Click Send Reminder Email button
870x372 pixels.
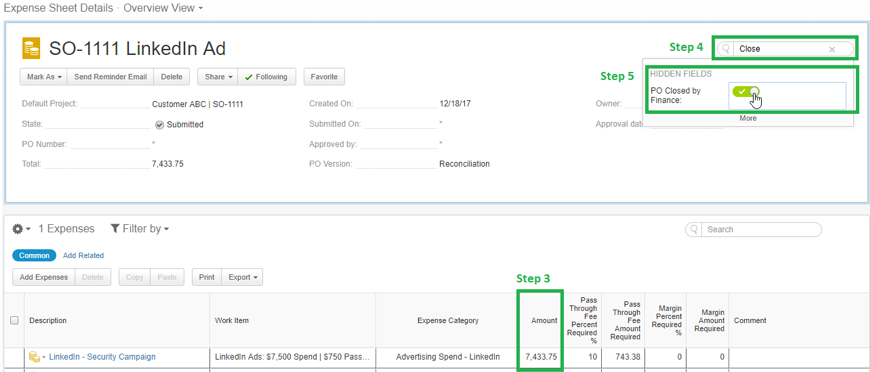(110, 77)
